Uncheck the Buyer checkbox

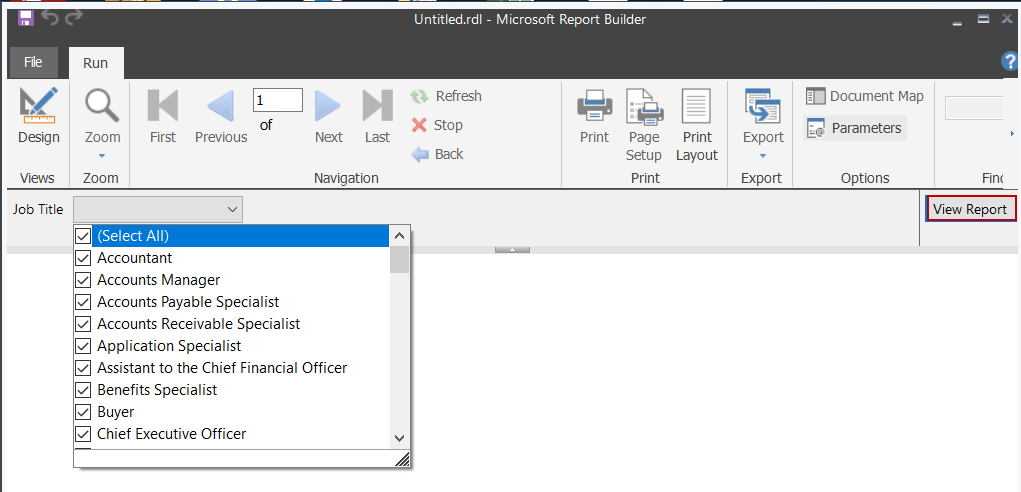point(83,412)
